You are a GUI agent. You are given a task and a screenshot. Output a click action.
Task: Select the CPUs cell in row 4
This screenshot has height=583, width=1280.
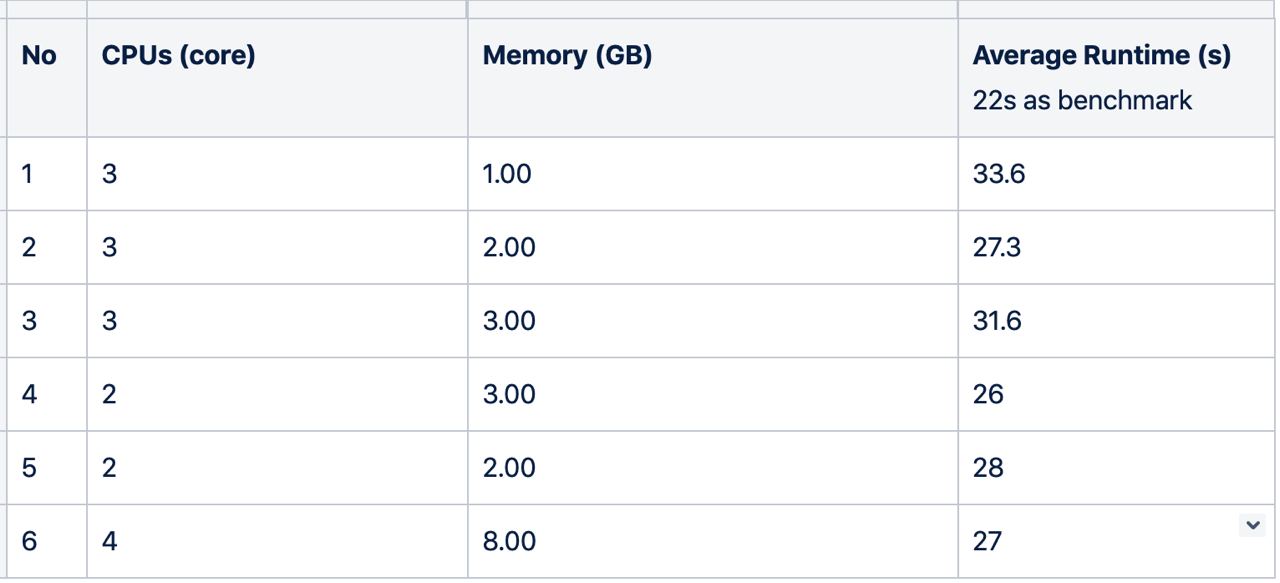point(277,394)
